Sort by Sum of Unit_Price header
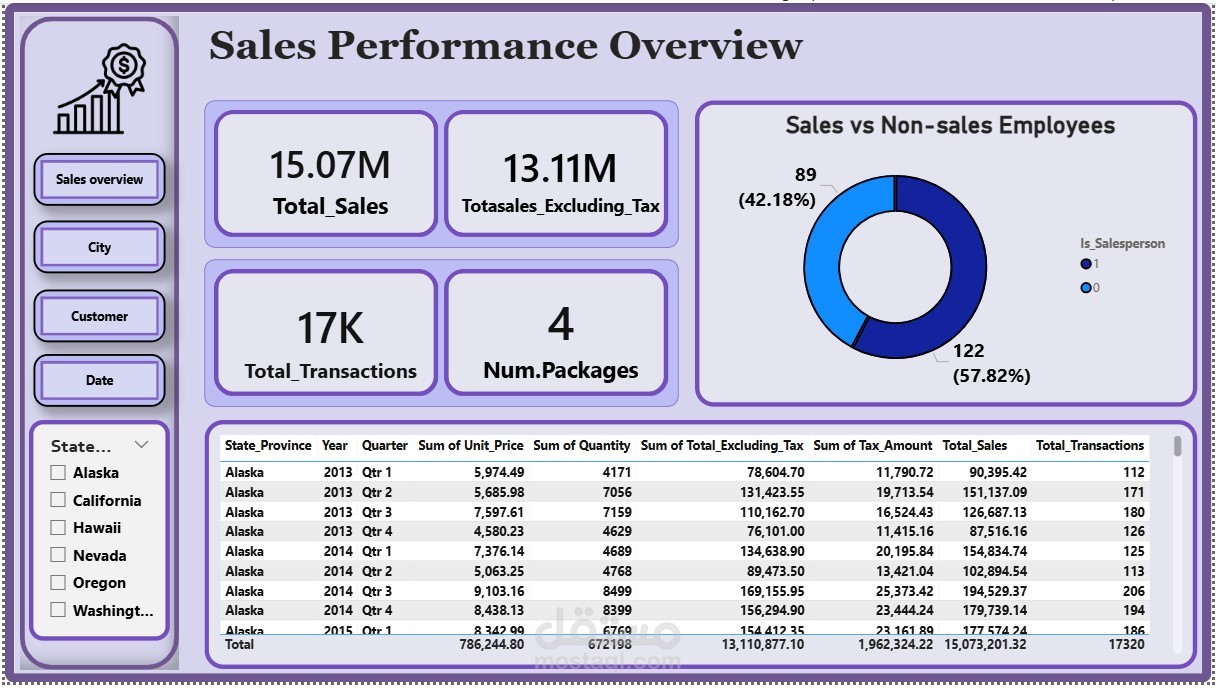Image resolution: width=1216 pixels, height=688 pixels. pyautogui.click(x=471, y=446)
